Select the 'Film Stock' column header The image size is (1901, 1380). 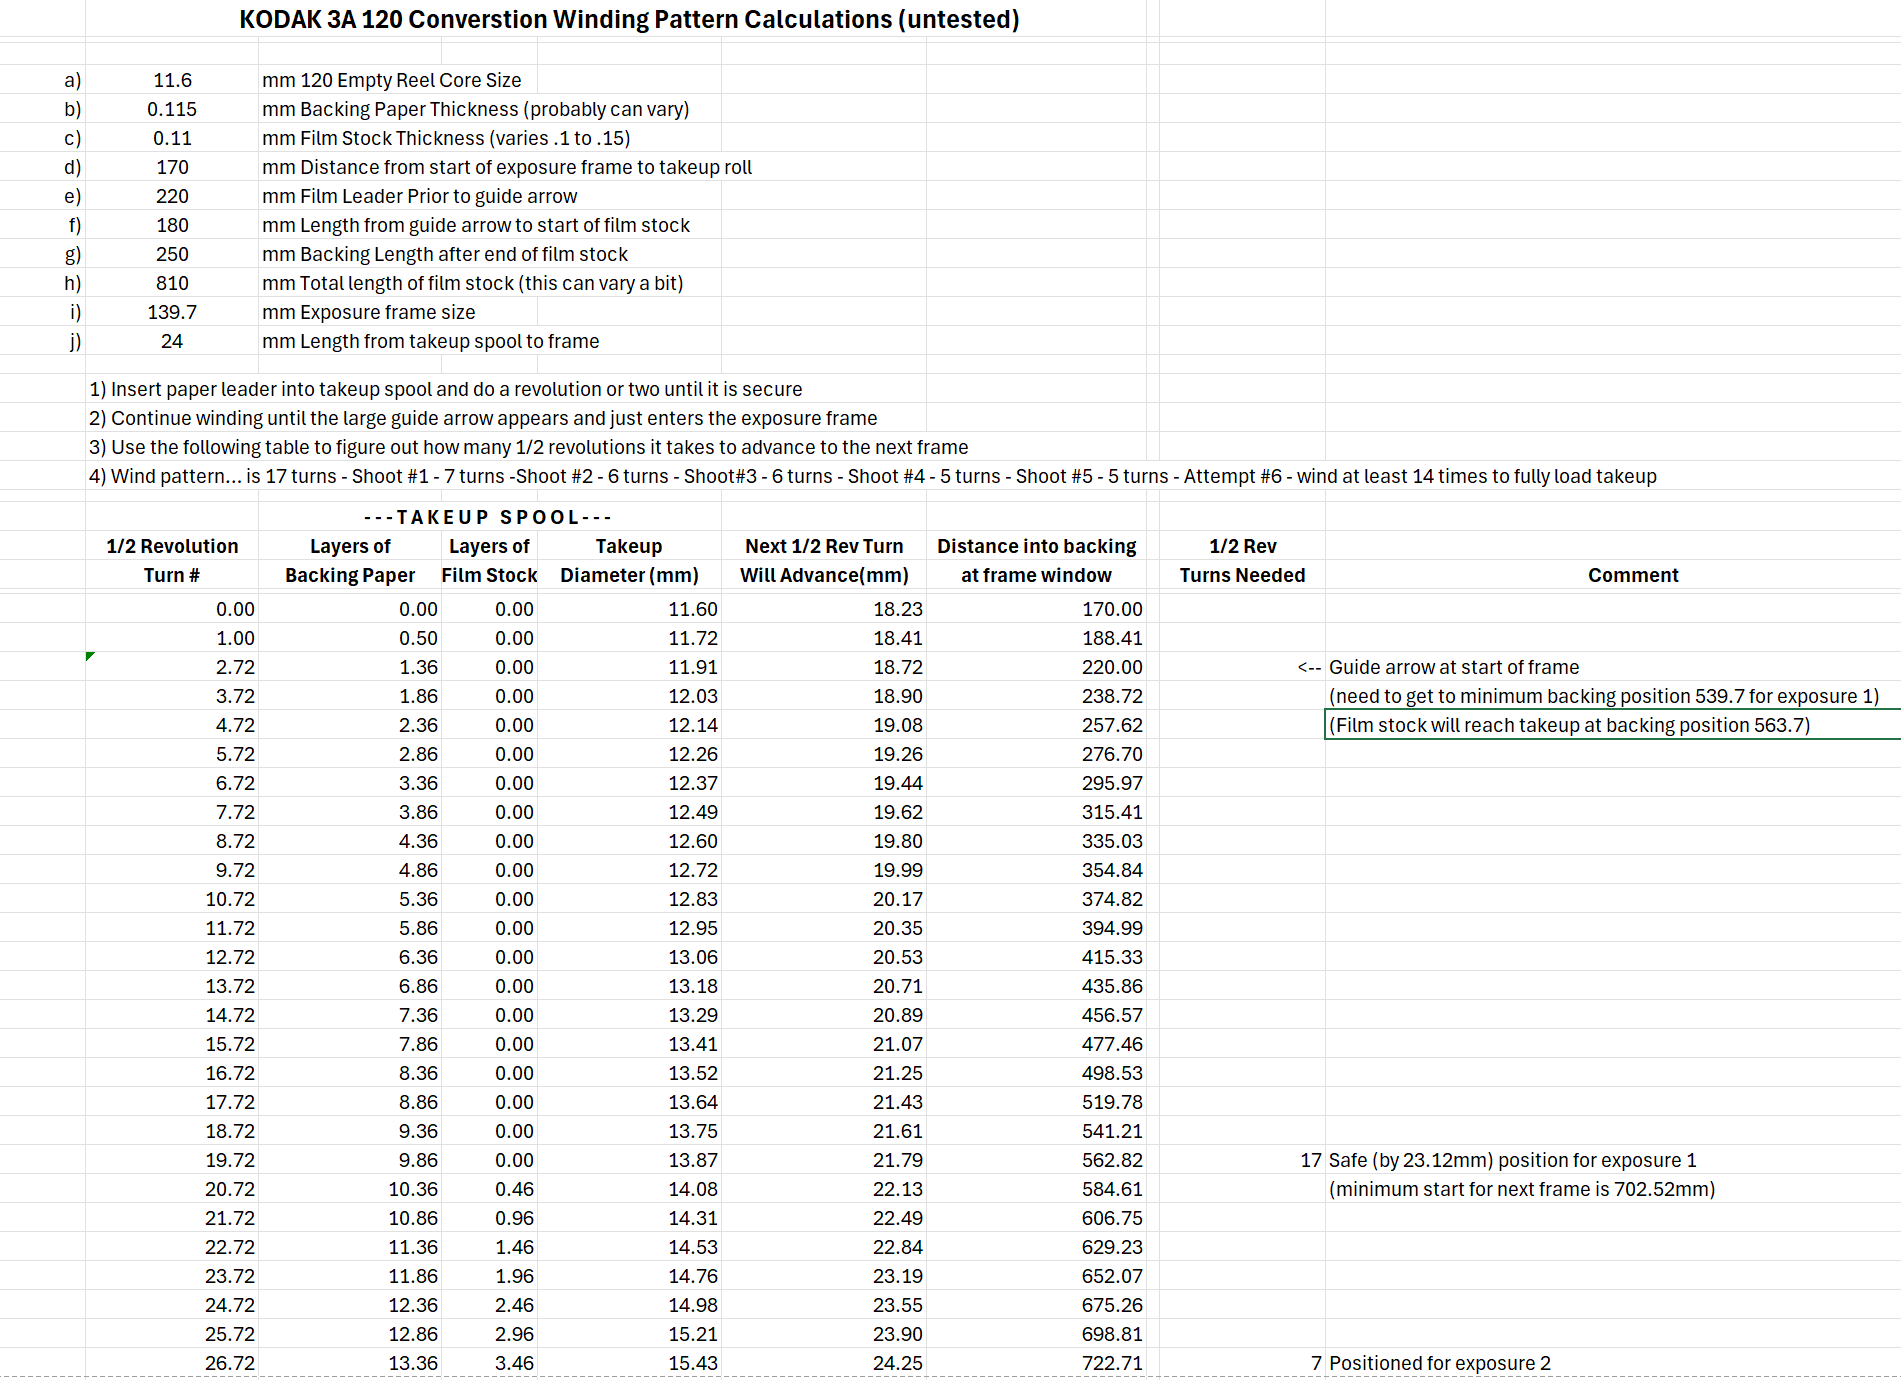(489, 575)
